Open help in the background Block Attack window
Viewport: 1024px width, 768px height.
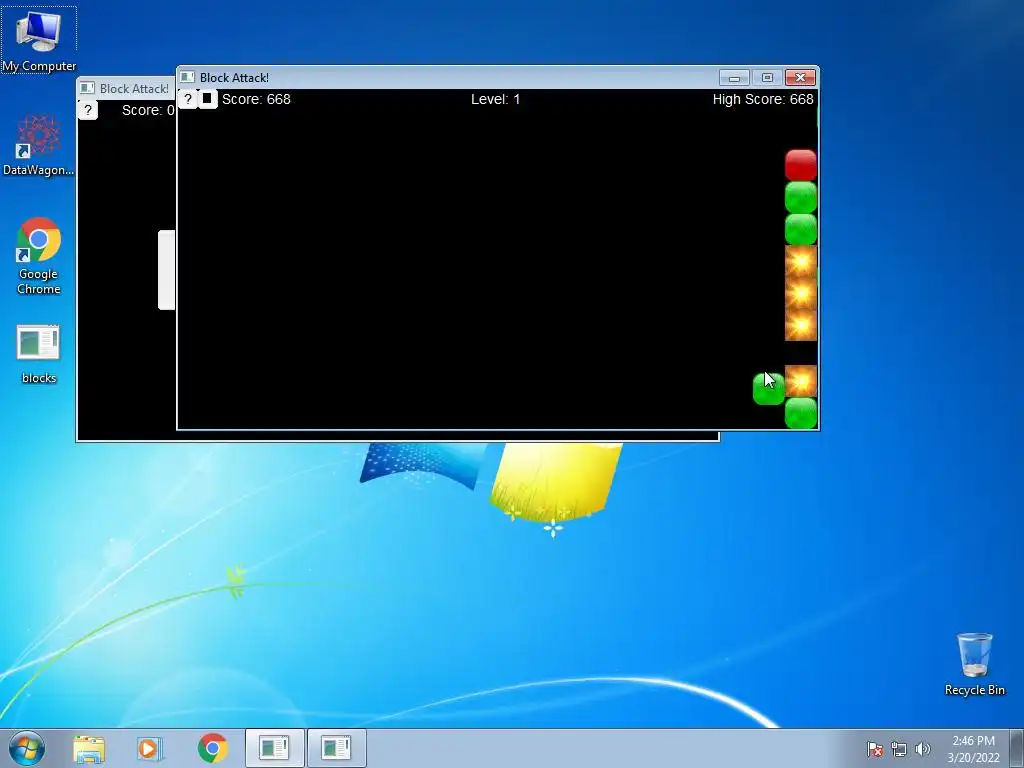(88, 110)
